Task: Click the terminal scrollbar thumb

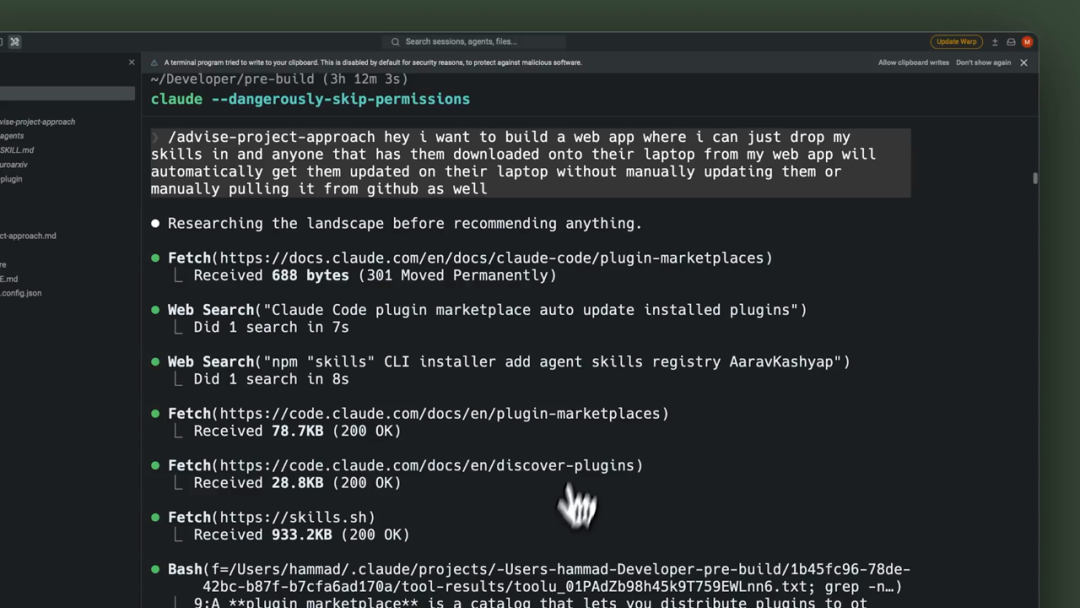Action: click(1035, 178)
